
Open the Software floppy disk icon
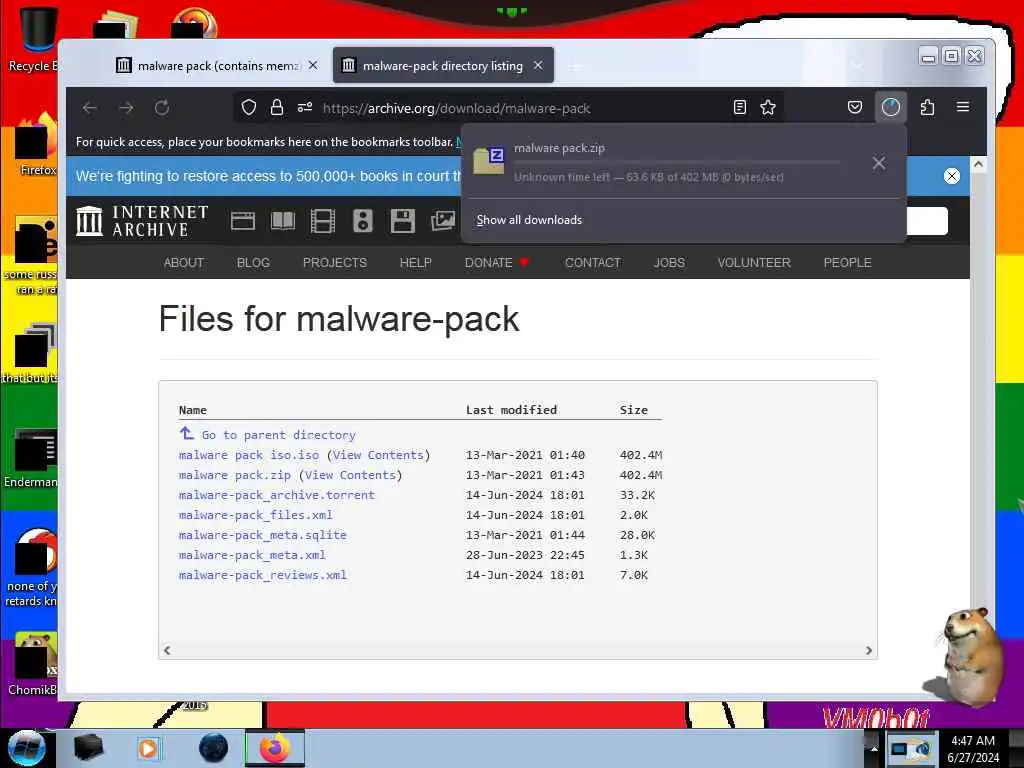coord(402,221)
